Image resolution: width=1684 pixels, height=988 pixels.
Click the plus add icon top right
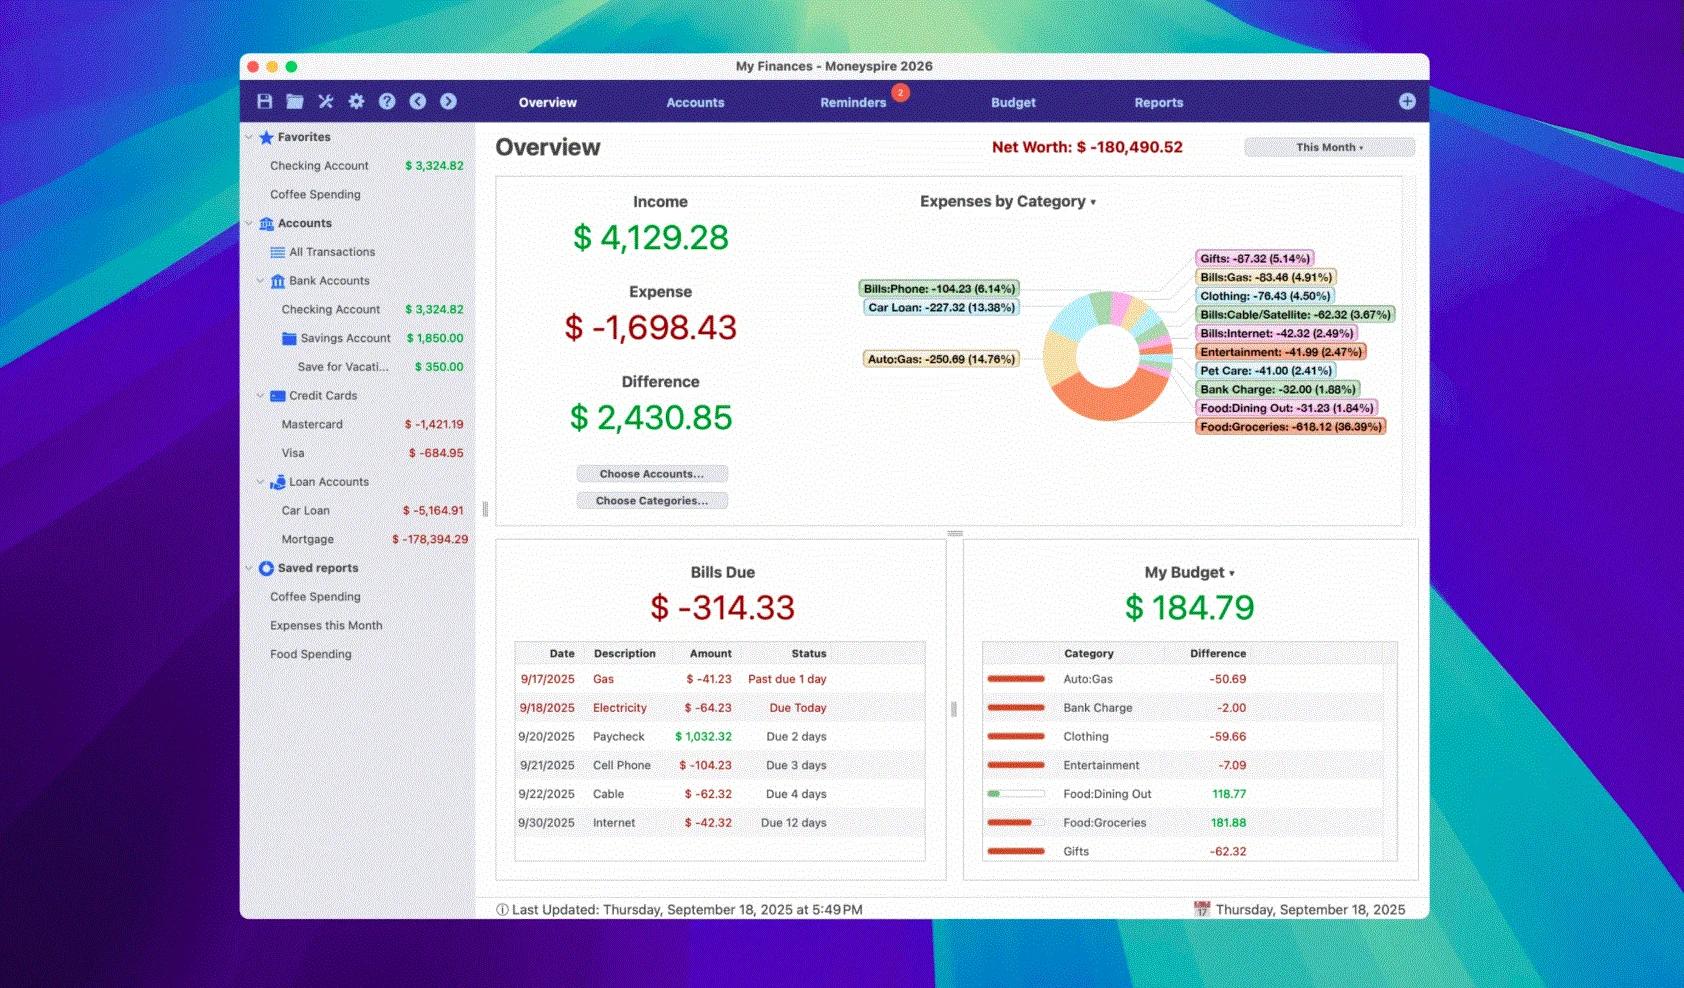point(1407,101)
